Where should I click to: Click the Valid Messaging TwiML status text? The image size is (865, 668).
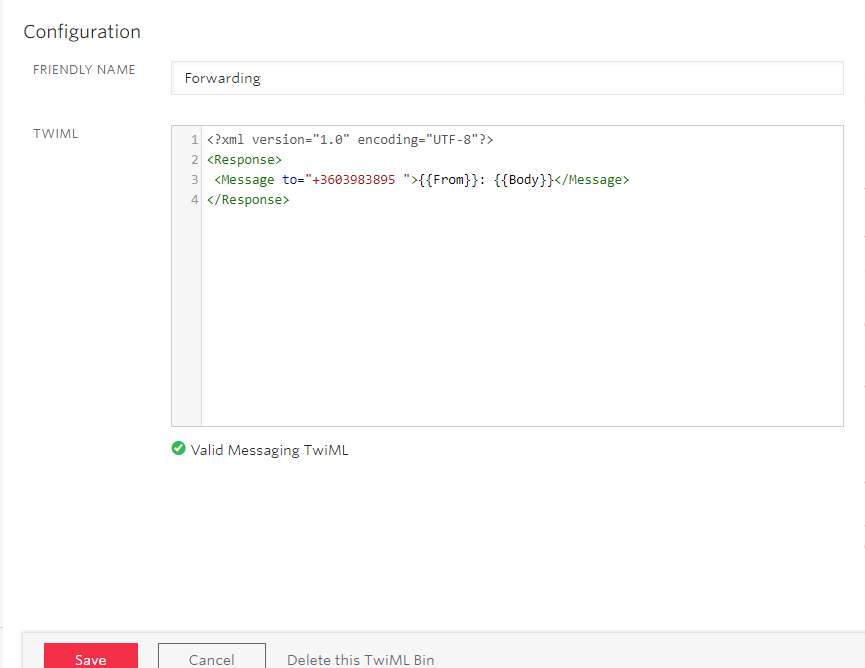pyautogui.click(x=270, y=450)
